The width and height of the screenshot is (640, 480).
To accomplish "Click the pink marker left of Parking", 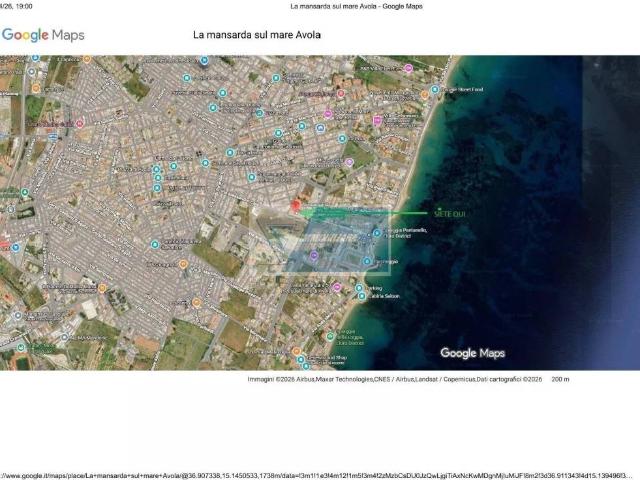I will [x=337, y=287].
